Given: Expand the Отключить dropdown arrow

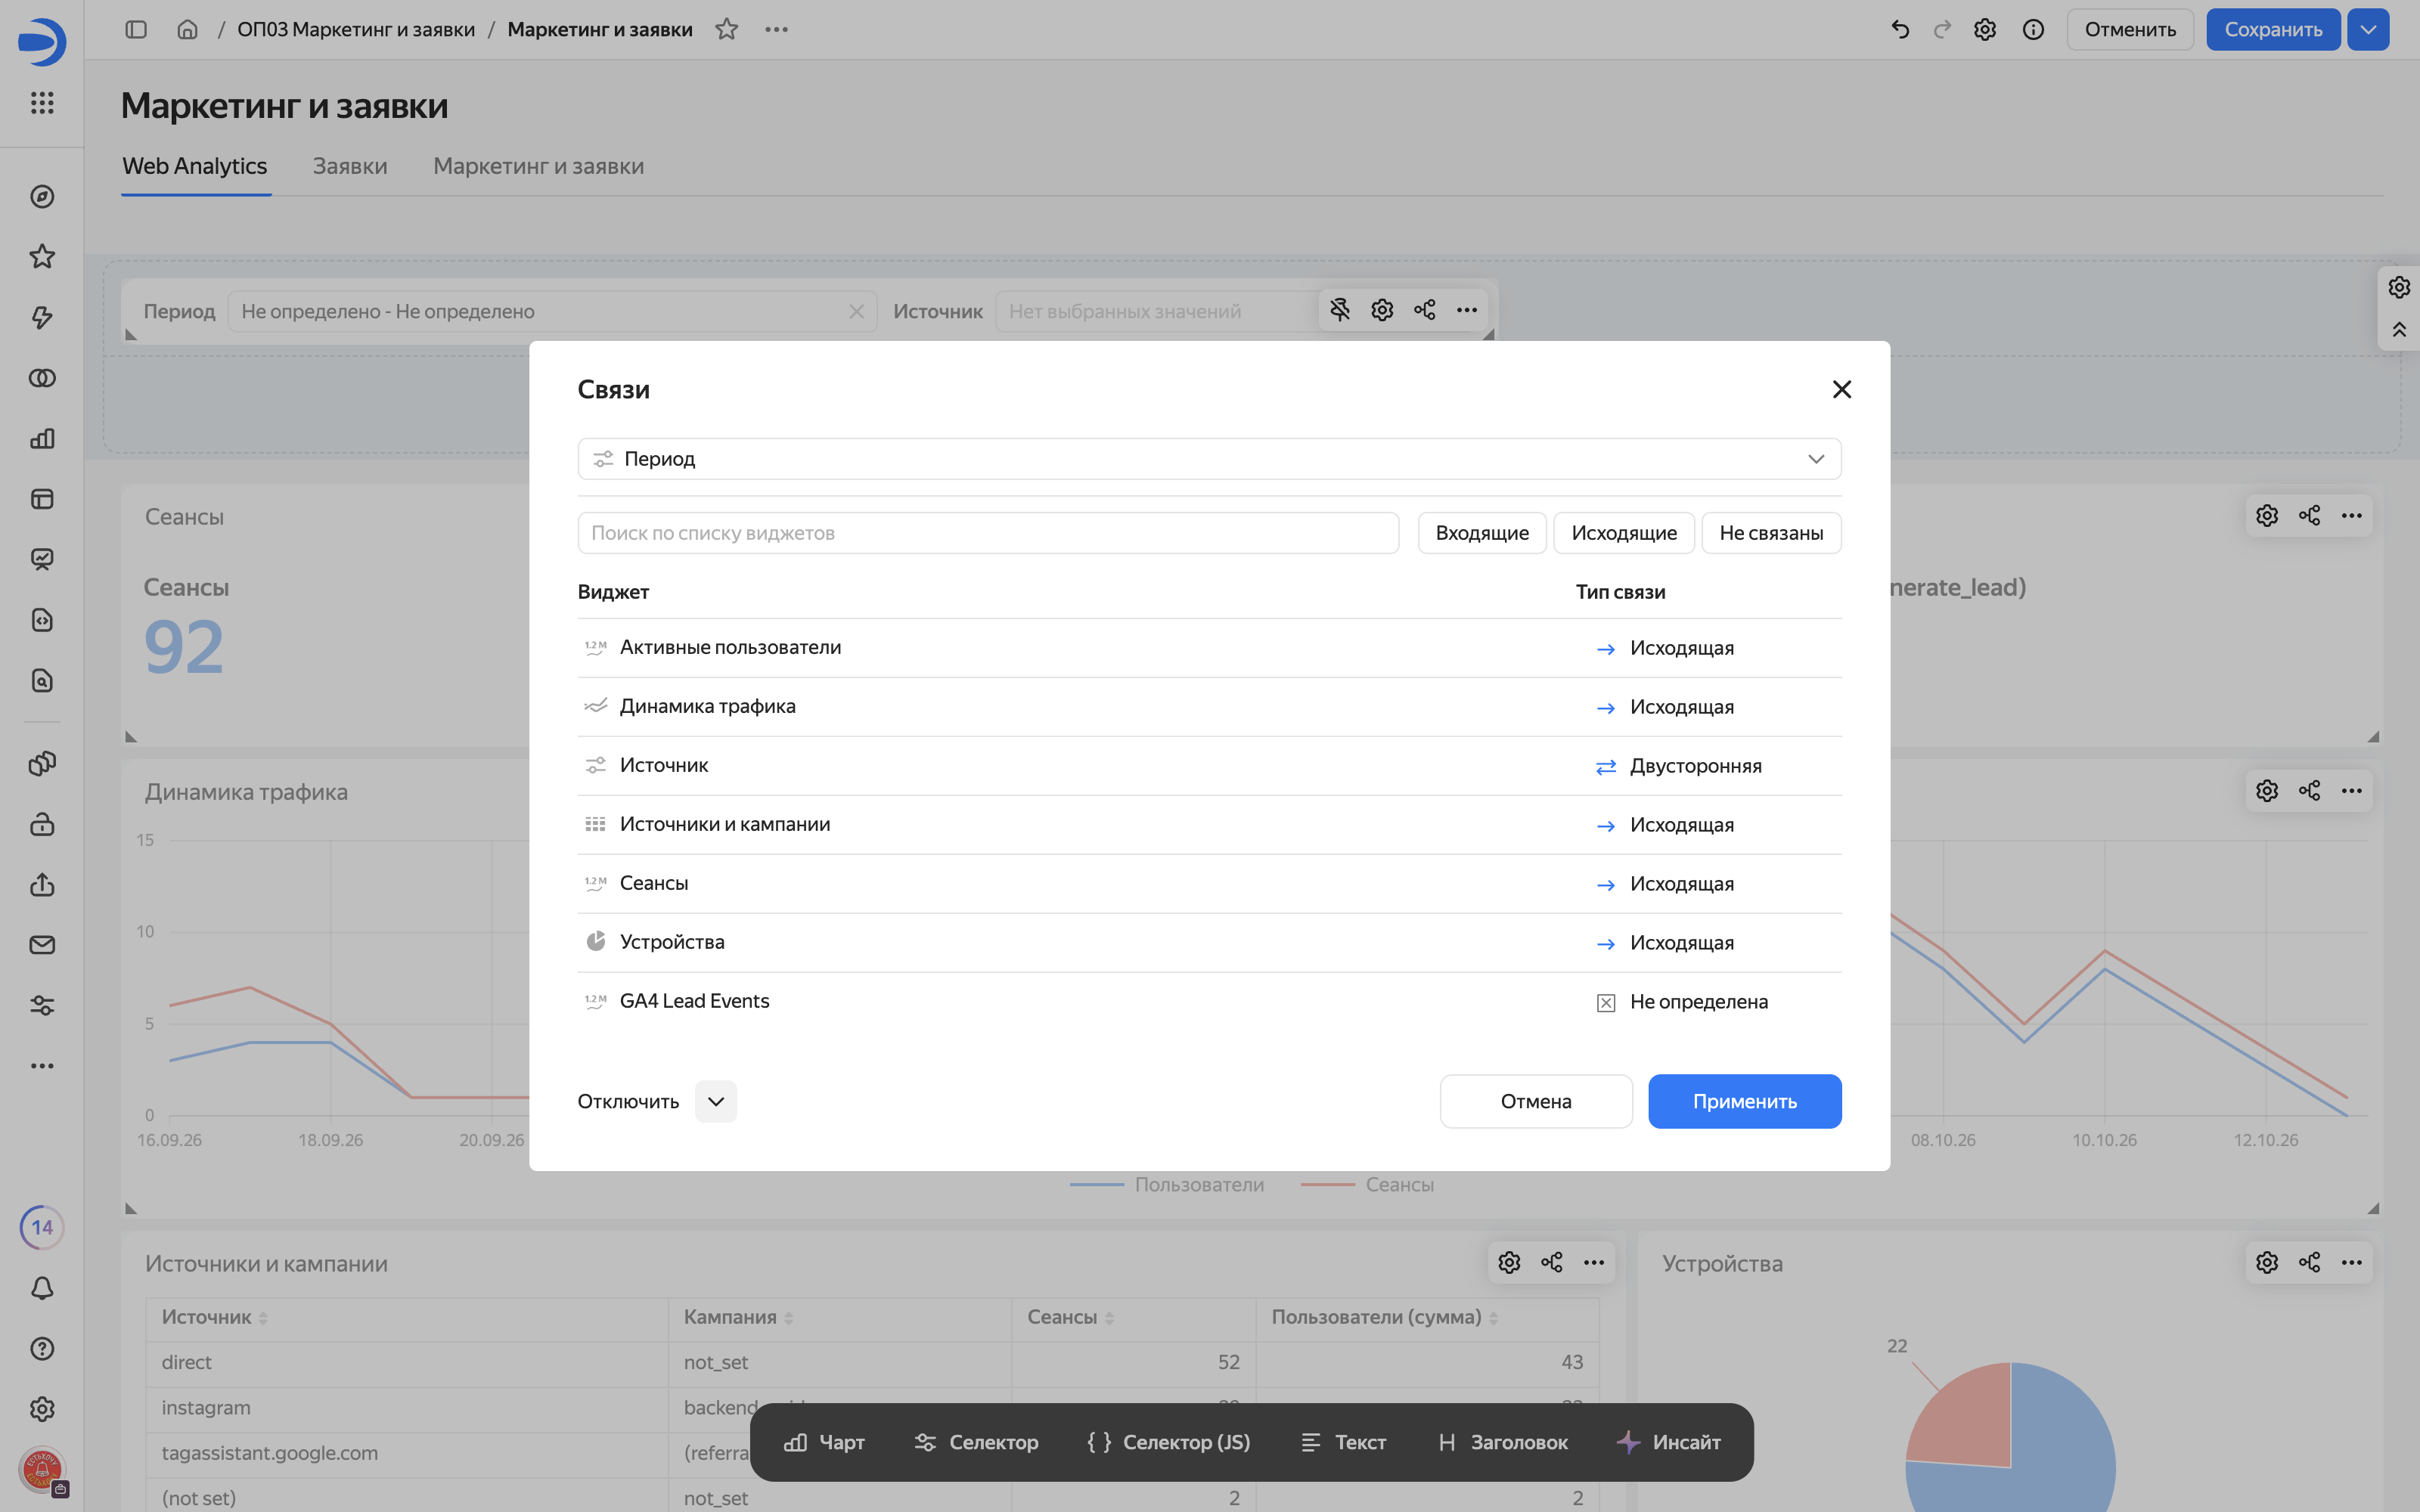Looking at the screenshot, I should (x=716, y=1101).
